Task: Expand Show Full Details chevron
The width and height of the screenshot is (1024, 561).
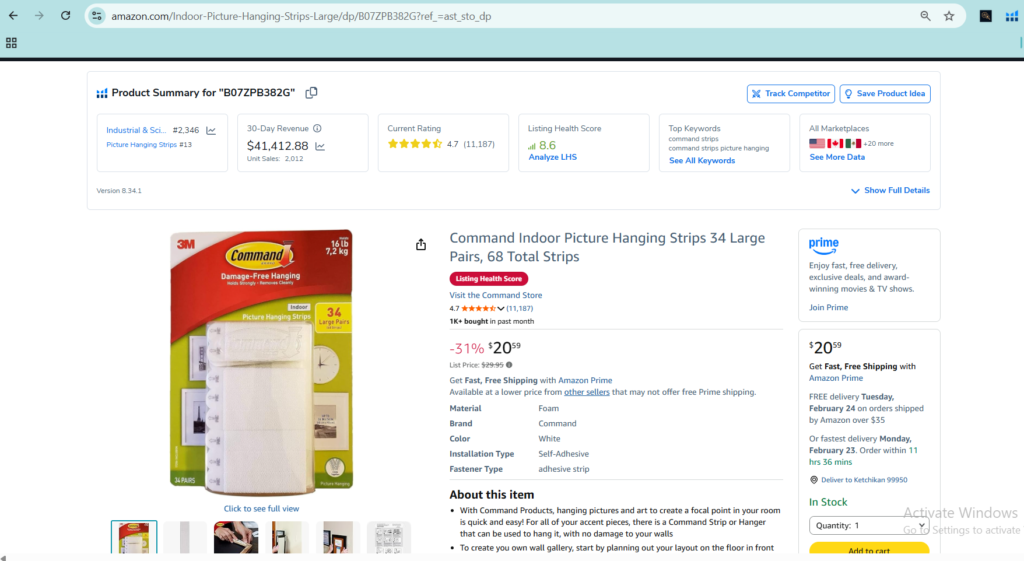Action: click(x=855, y=191)
